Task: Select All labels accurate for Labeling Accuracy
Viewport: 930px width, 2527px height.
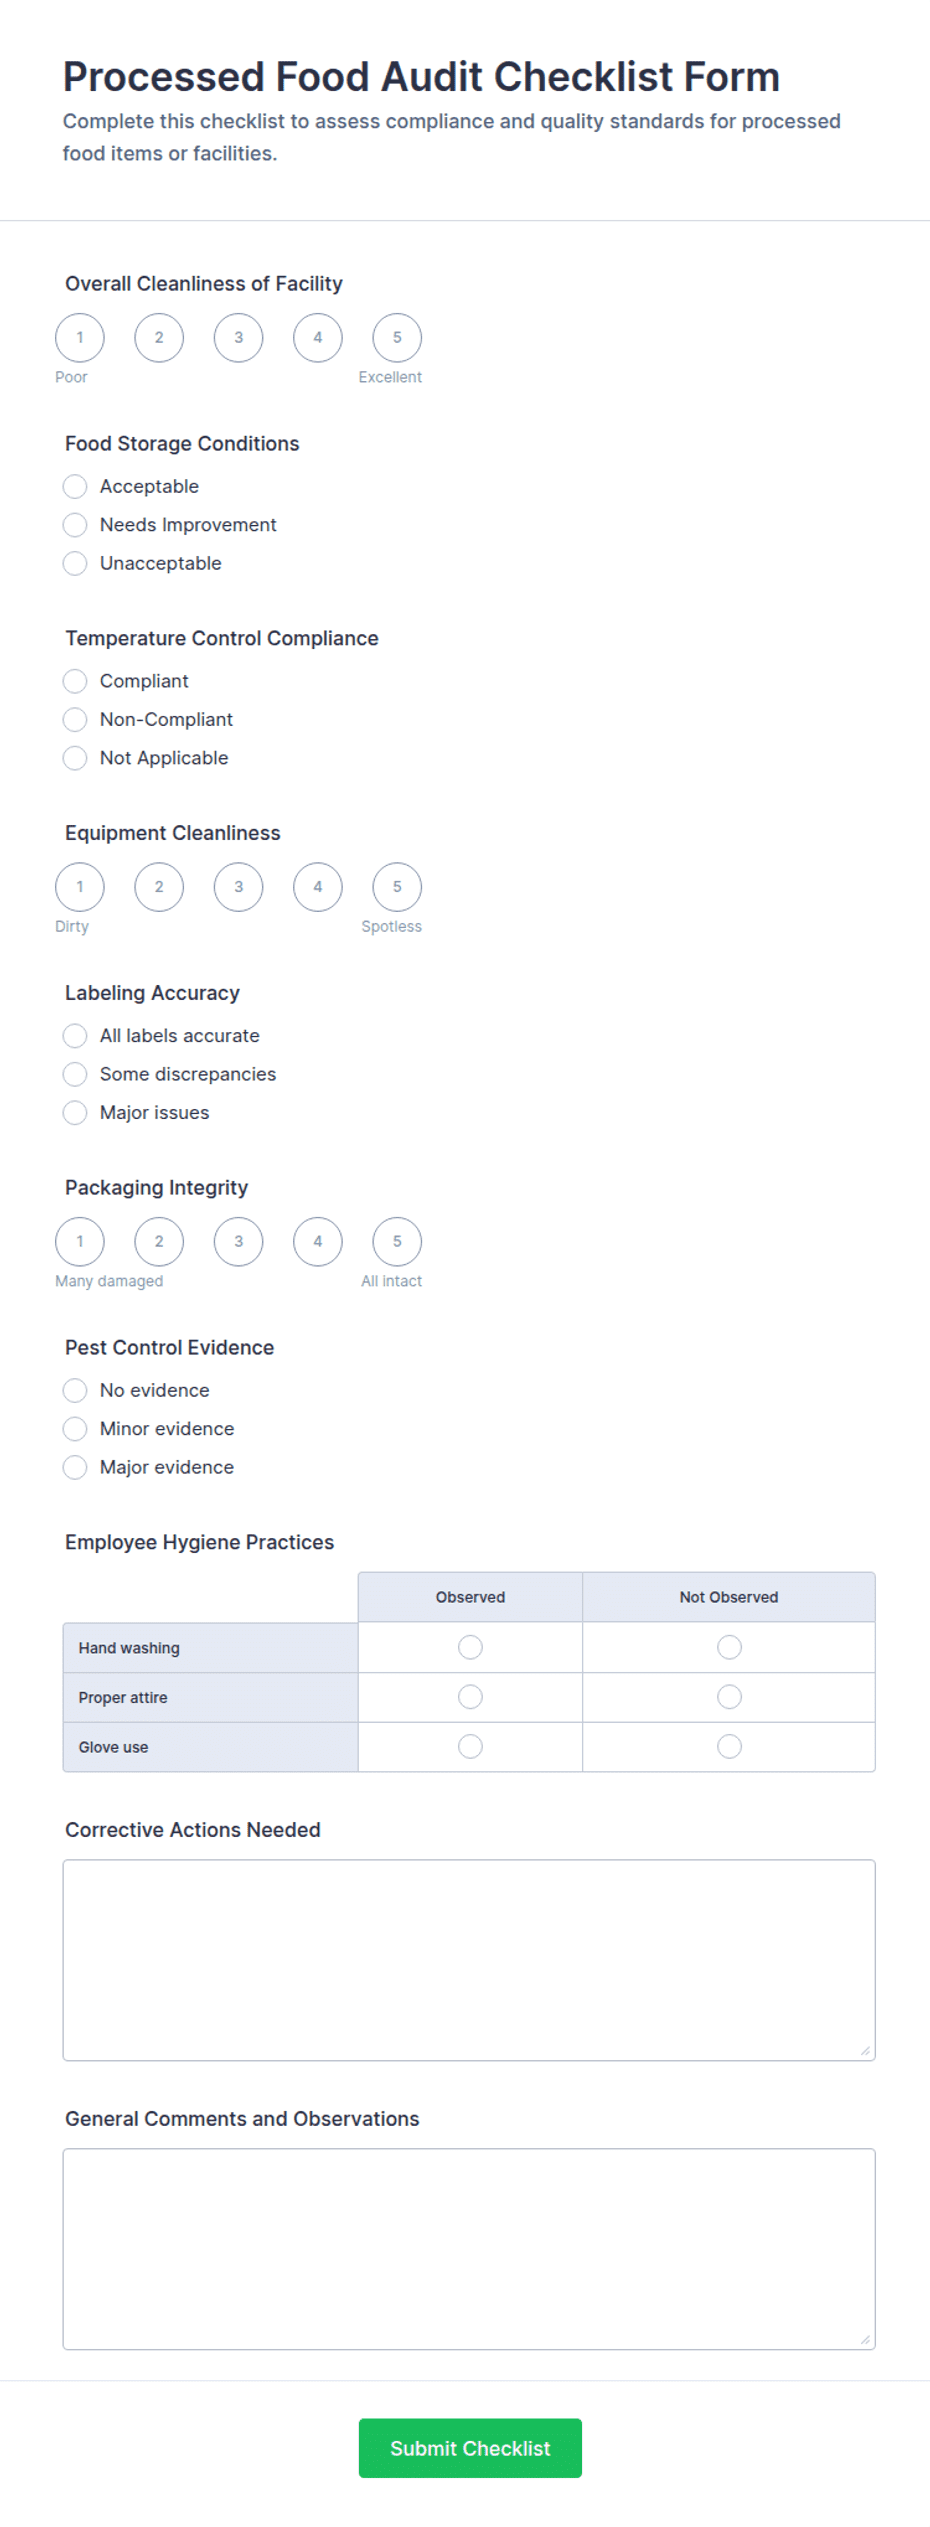Action: pos(75,1036)
